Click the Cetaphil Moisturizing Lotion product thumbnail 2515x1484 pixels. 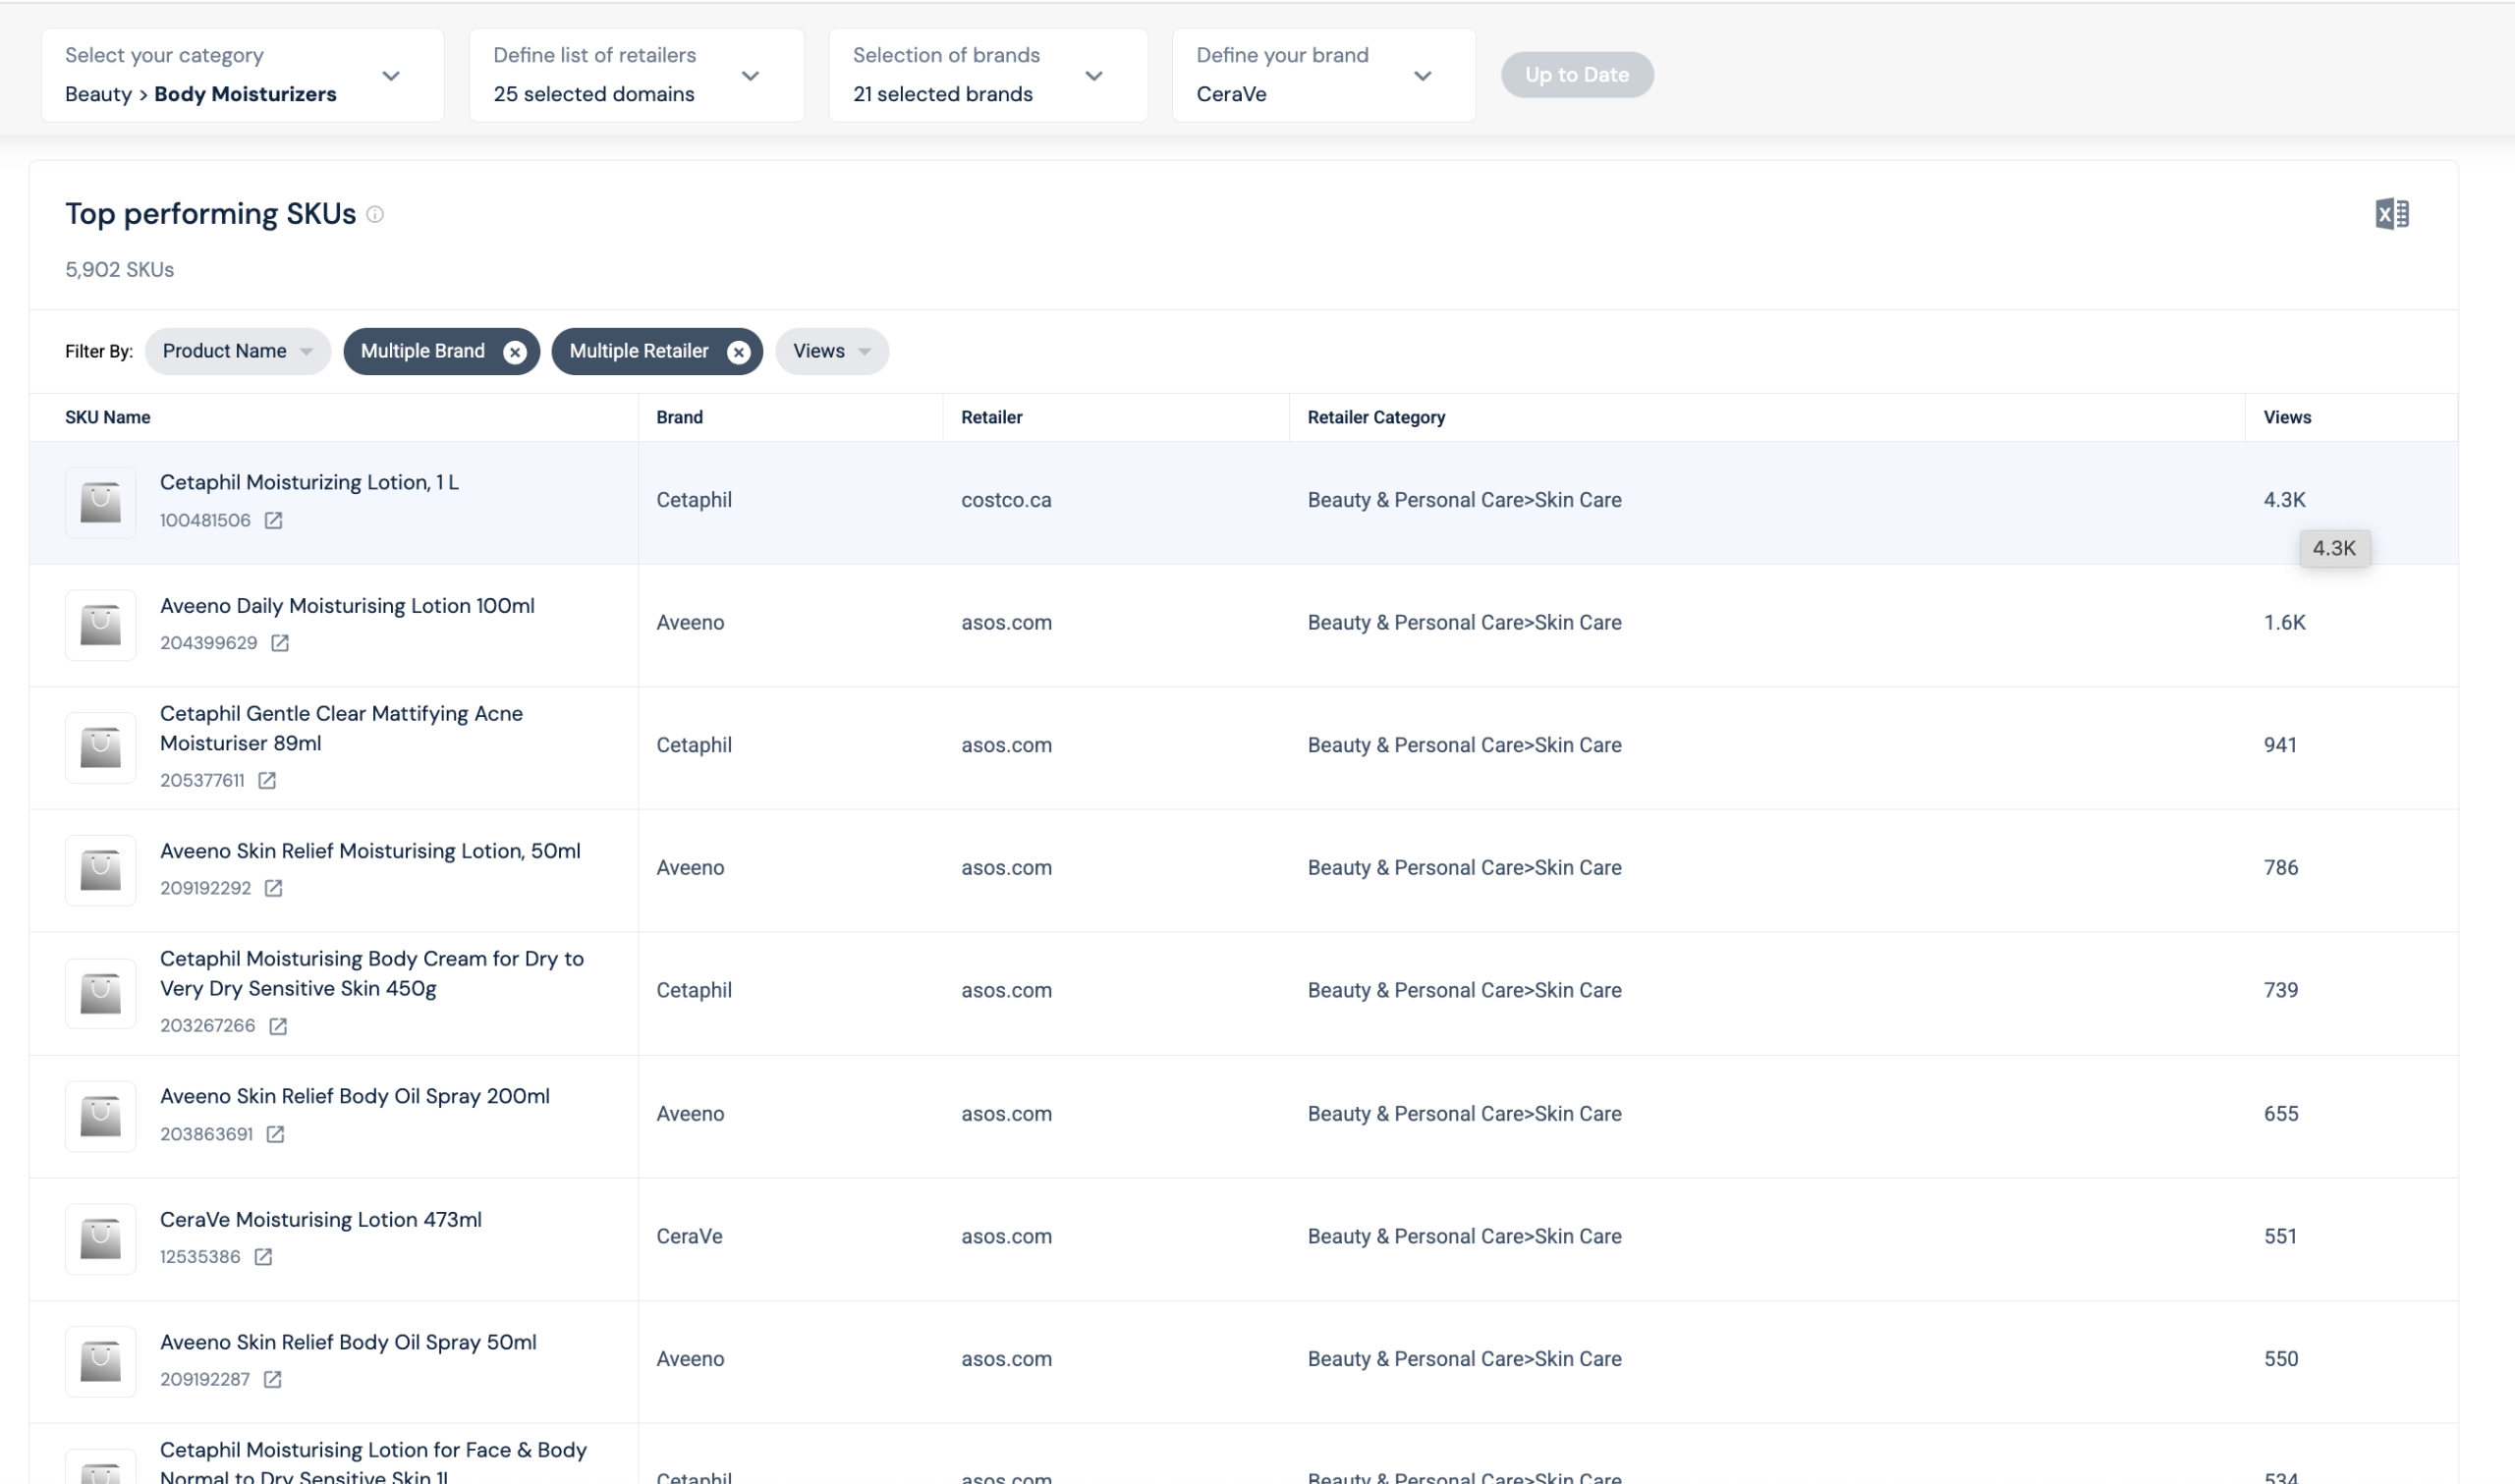(100, 502)
